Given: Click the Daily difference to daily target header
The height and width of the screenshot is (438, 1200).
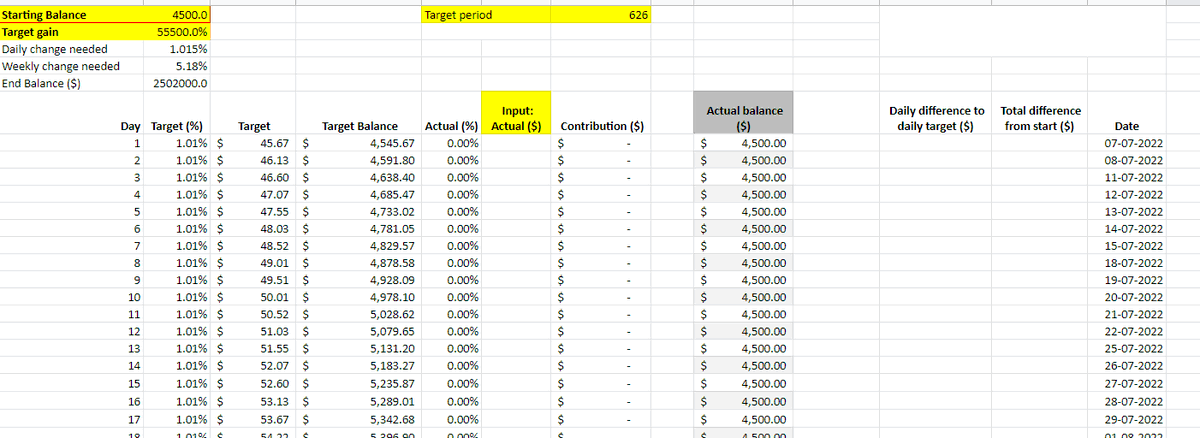Looking at the screenshot, I should click(935, 118).
